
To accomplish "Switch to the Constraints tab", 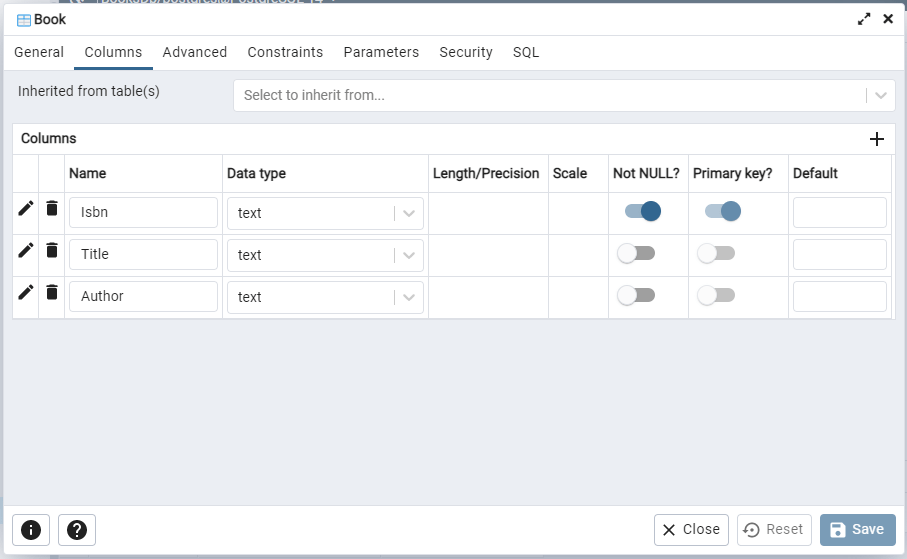I will [x=285, y=52].
